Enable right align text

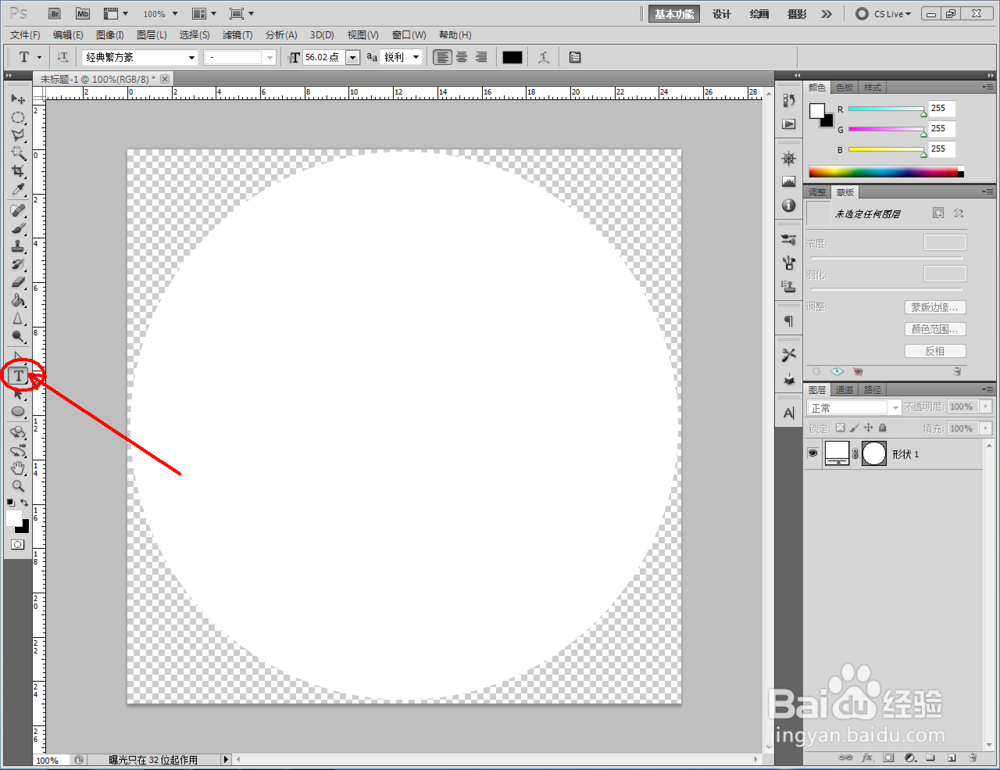[x=482, y=57]
